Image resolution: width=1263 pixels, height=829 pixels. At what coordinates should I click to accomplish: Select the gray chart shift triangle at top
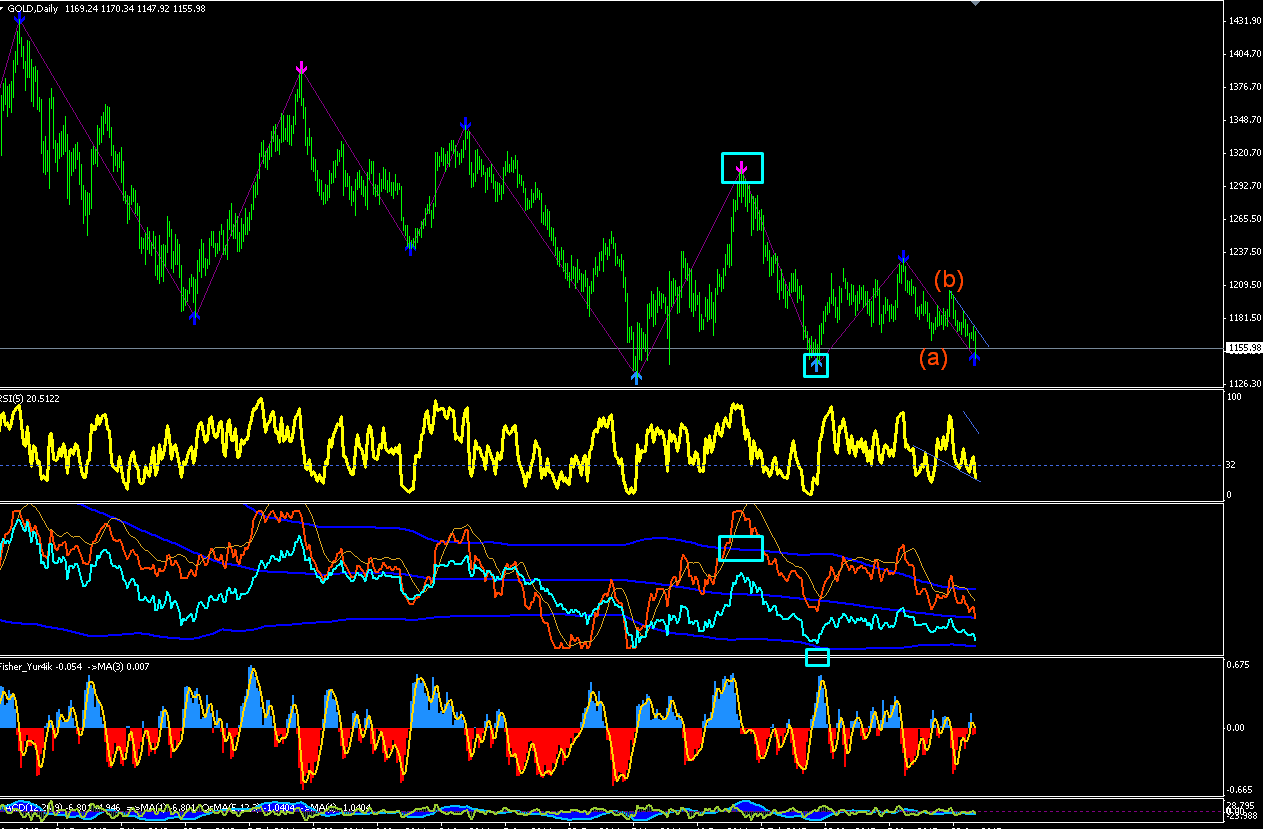[x=976, y=3]
